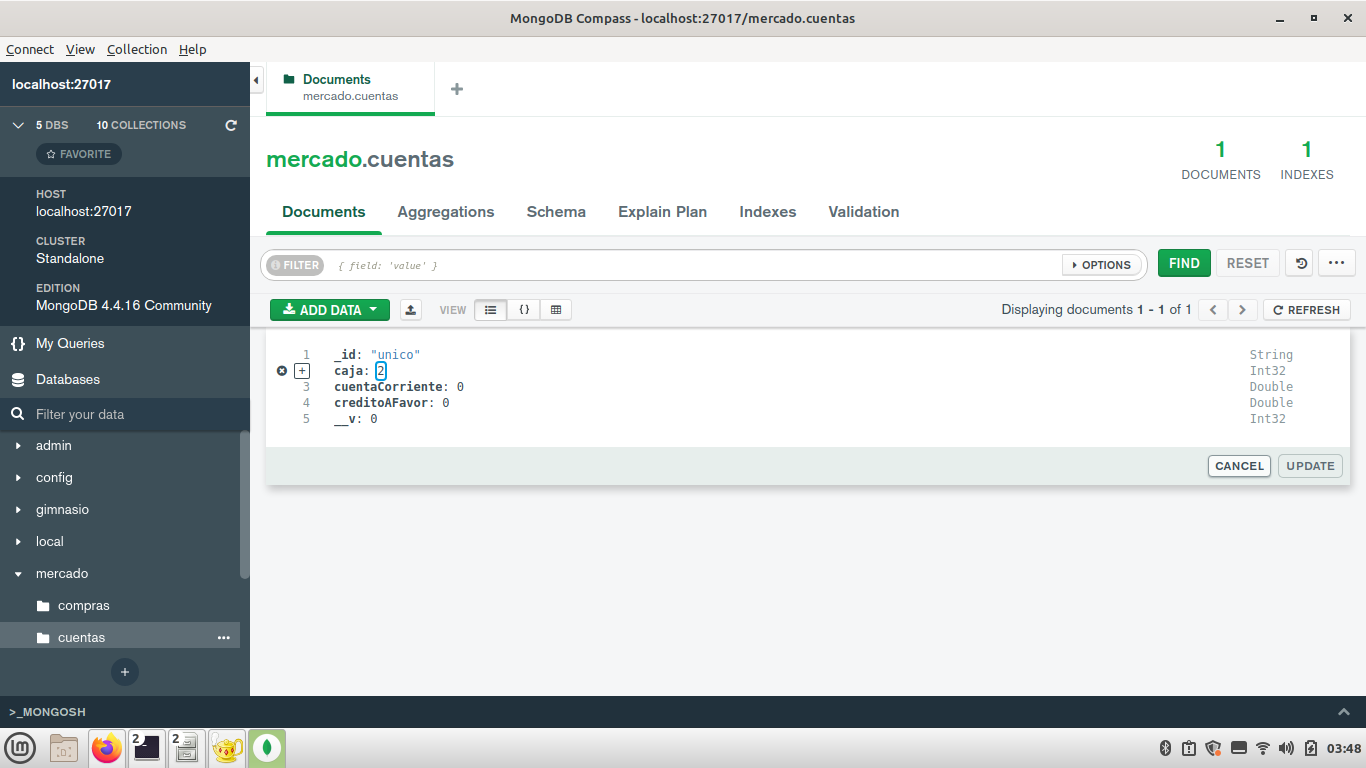Revert the caja field change icon
The image size is (1366, 768).
[282, 371]
